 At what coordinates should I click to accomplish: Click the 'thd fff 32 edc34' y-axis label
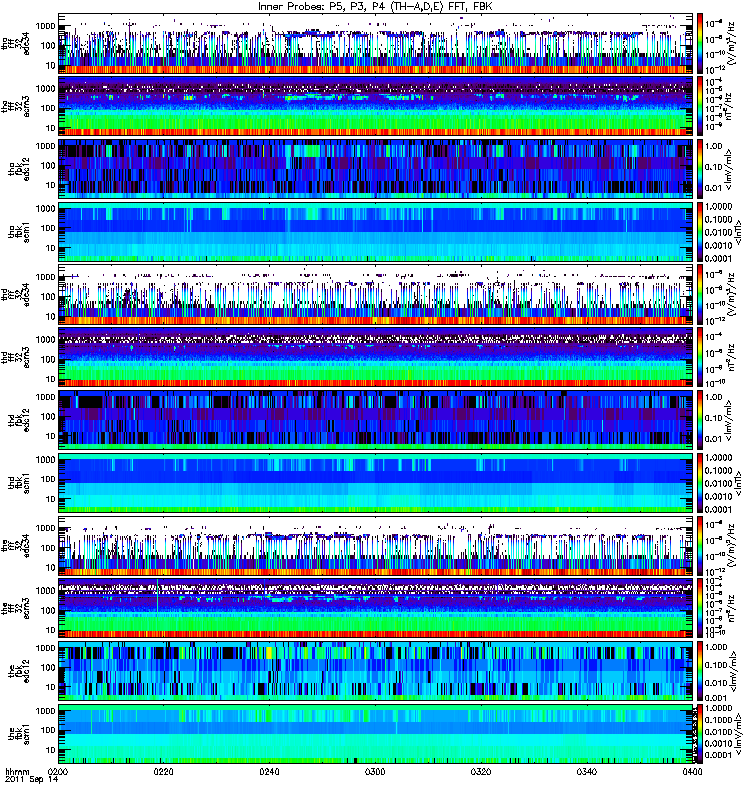(16, 295)
